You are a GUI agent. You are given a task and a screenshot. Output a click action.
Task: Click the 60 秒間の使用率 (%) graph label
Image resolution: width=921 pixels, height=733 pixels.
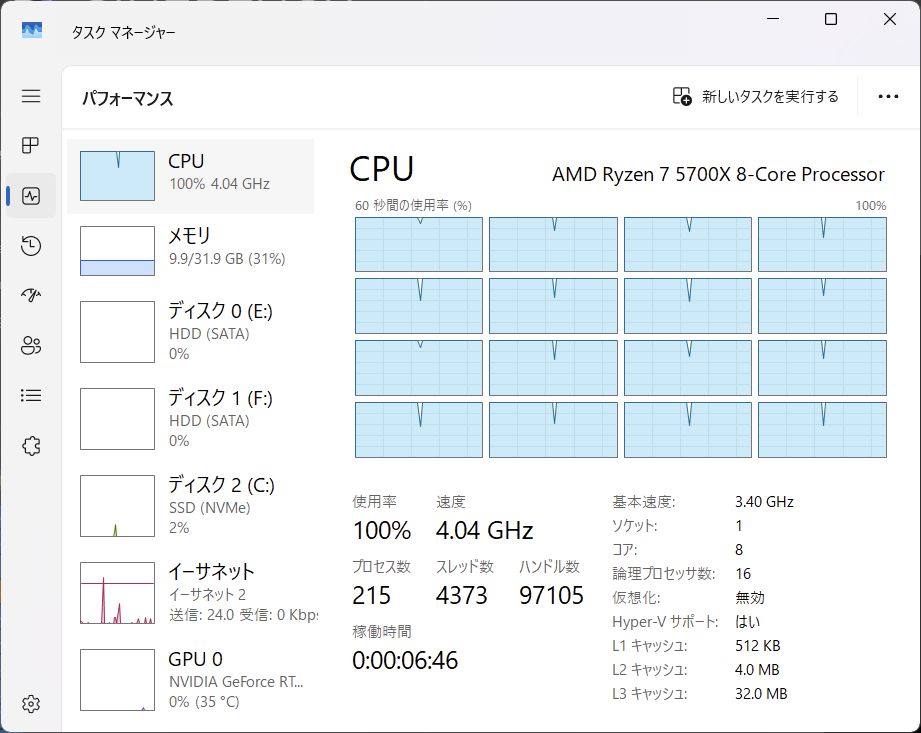[x=413, y=205]
